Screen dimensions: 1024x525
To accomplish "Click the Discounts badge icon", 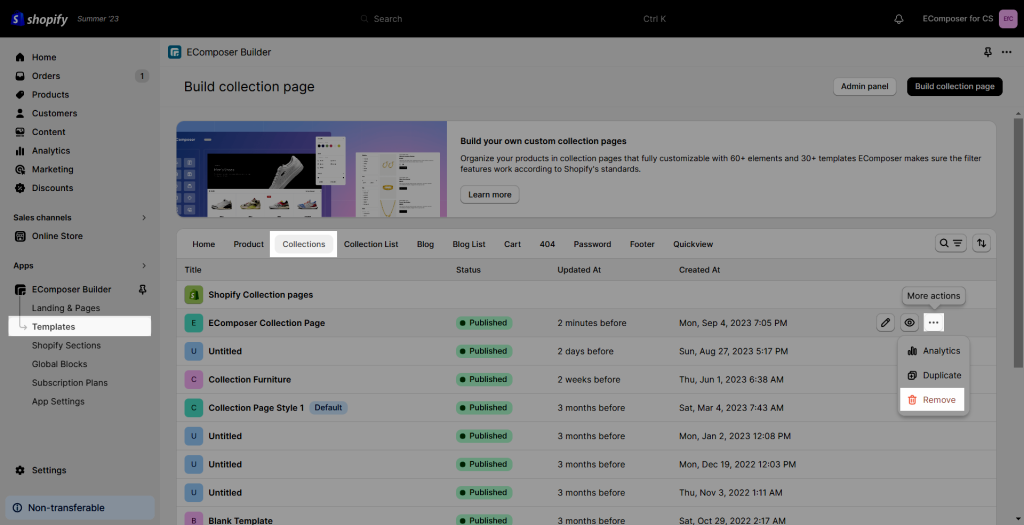I will pyautogui.click(x=20, y=188).
